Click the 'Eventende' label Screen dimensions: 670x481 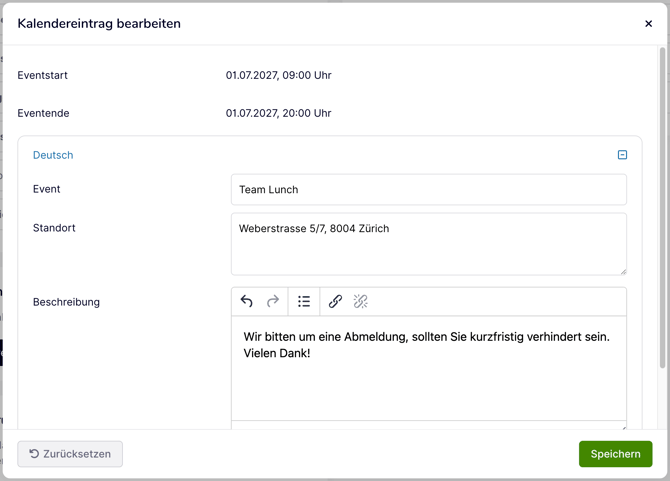coord(43,113)
